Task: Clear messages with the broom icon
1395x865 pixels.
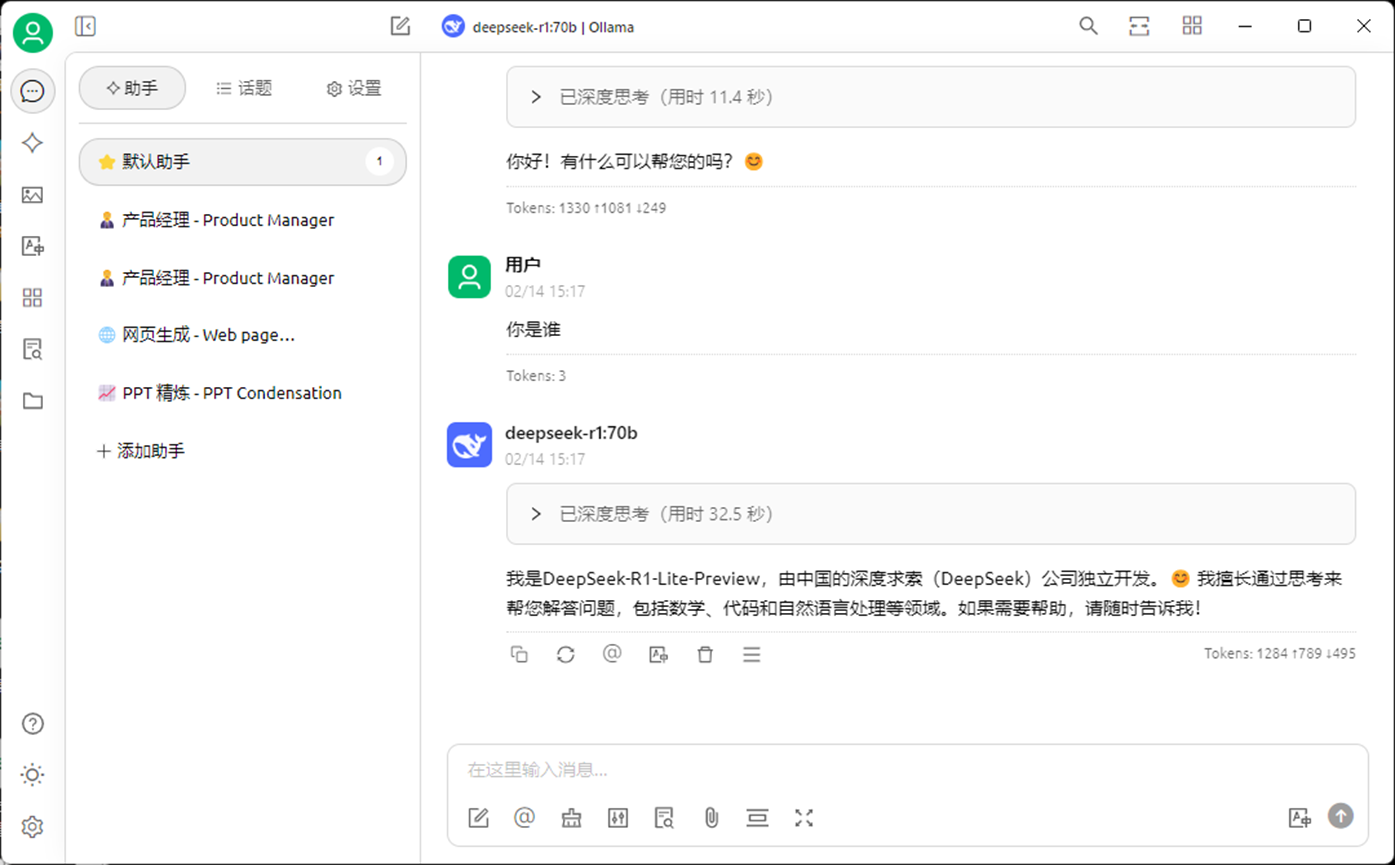Action: 571,818
